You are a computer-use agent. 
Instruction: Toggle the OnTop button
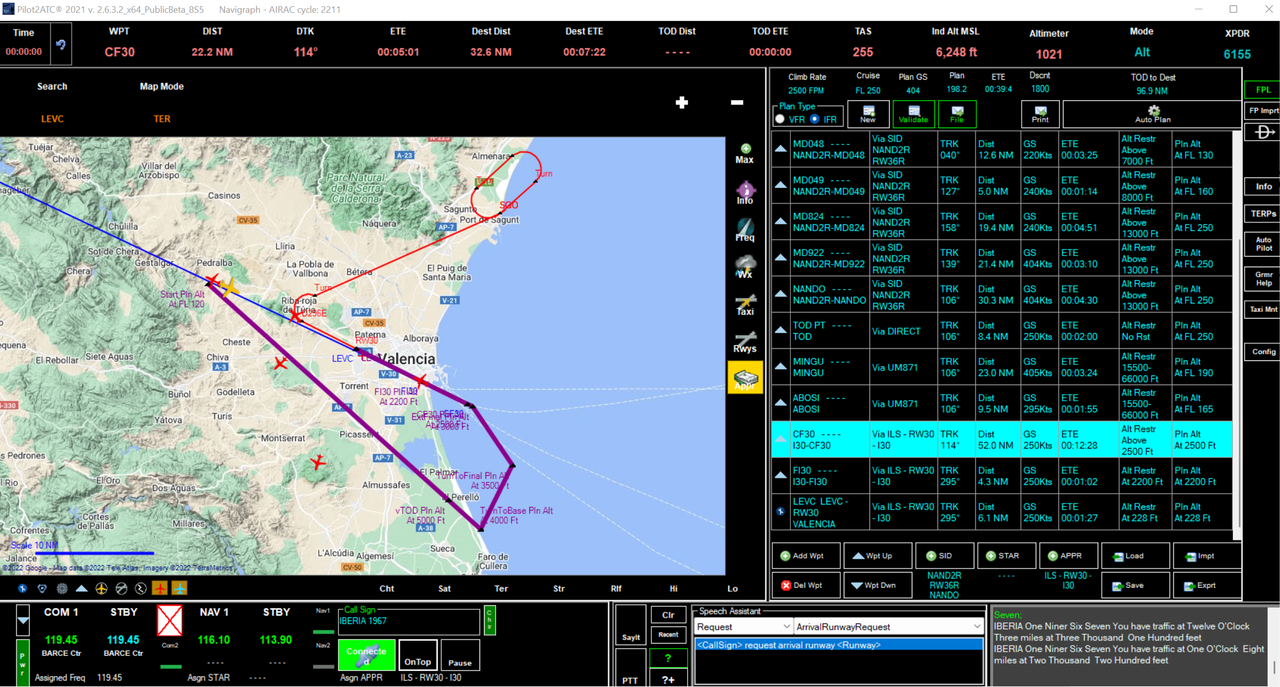(x=419, y=655)
